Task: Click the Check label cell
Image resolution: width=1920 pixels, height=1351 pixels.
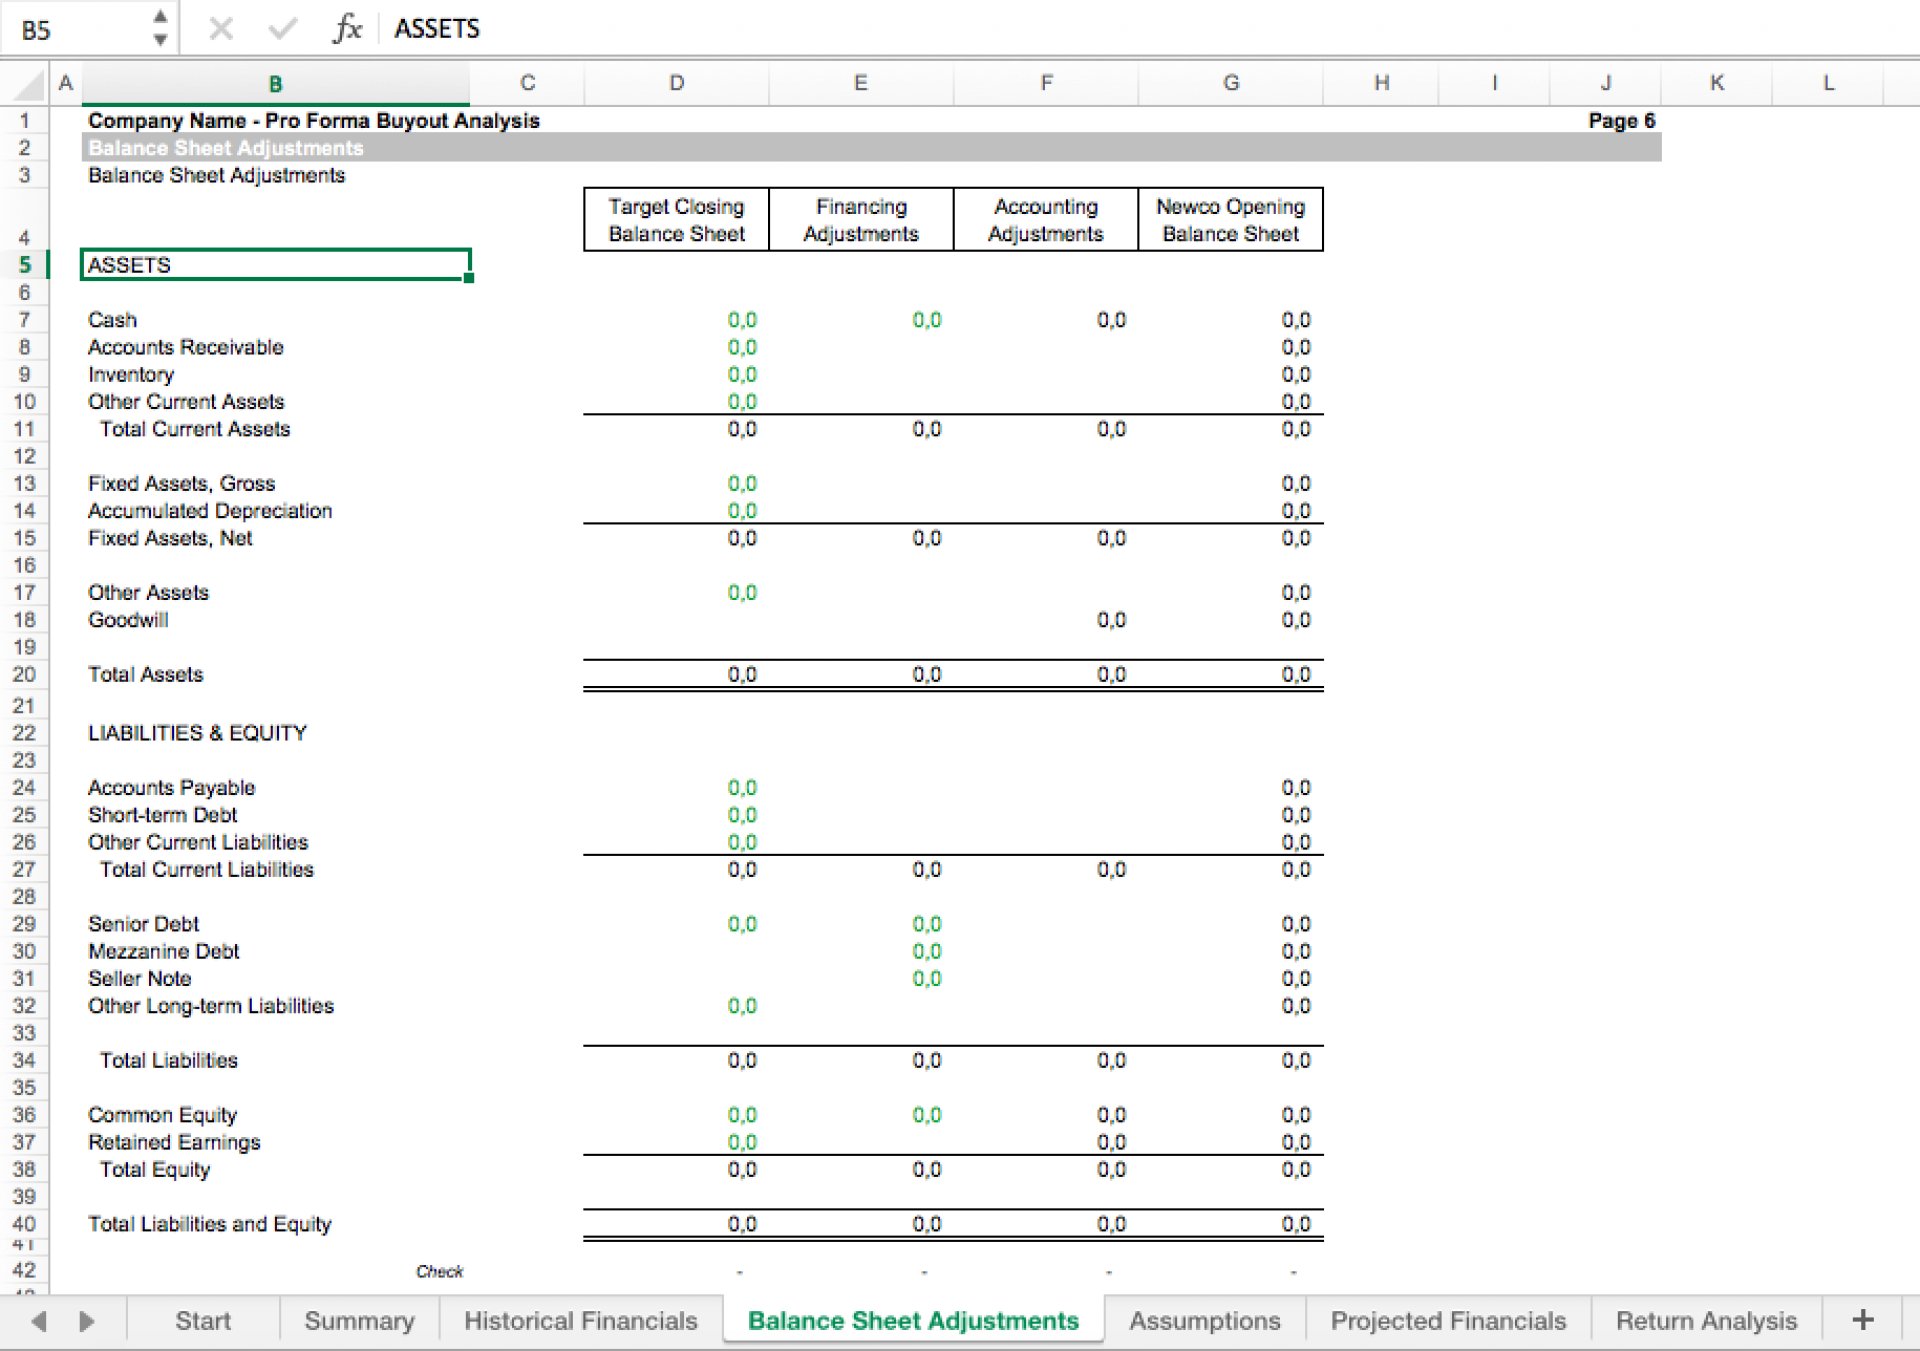Action: (x=439, y=1272)
